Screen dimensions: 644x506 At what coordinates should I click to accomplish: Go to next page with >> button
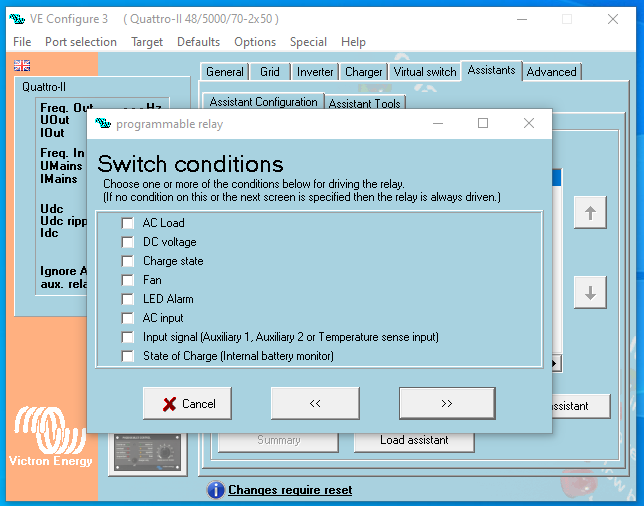point(447,403)
